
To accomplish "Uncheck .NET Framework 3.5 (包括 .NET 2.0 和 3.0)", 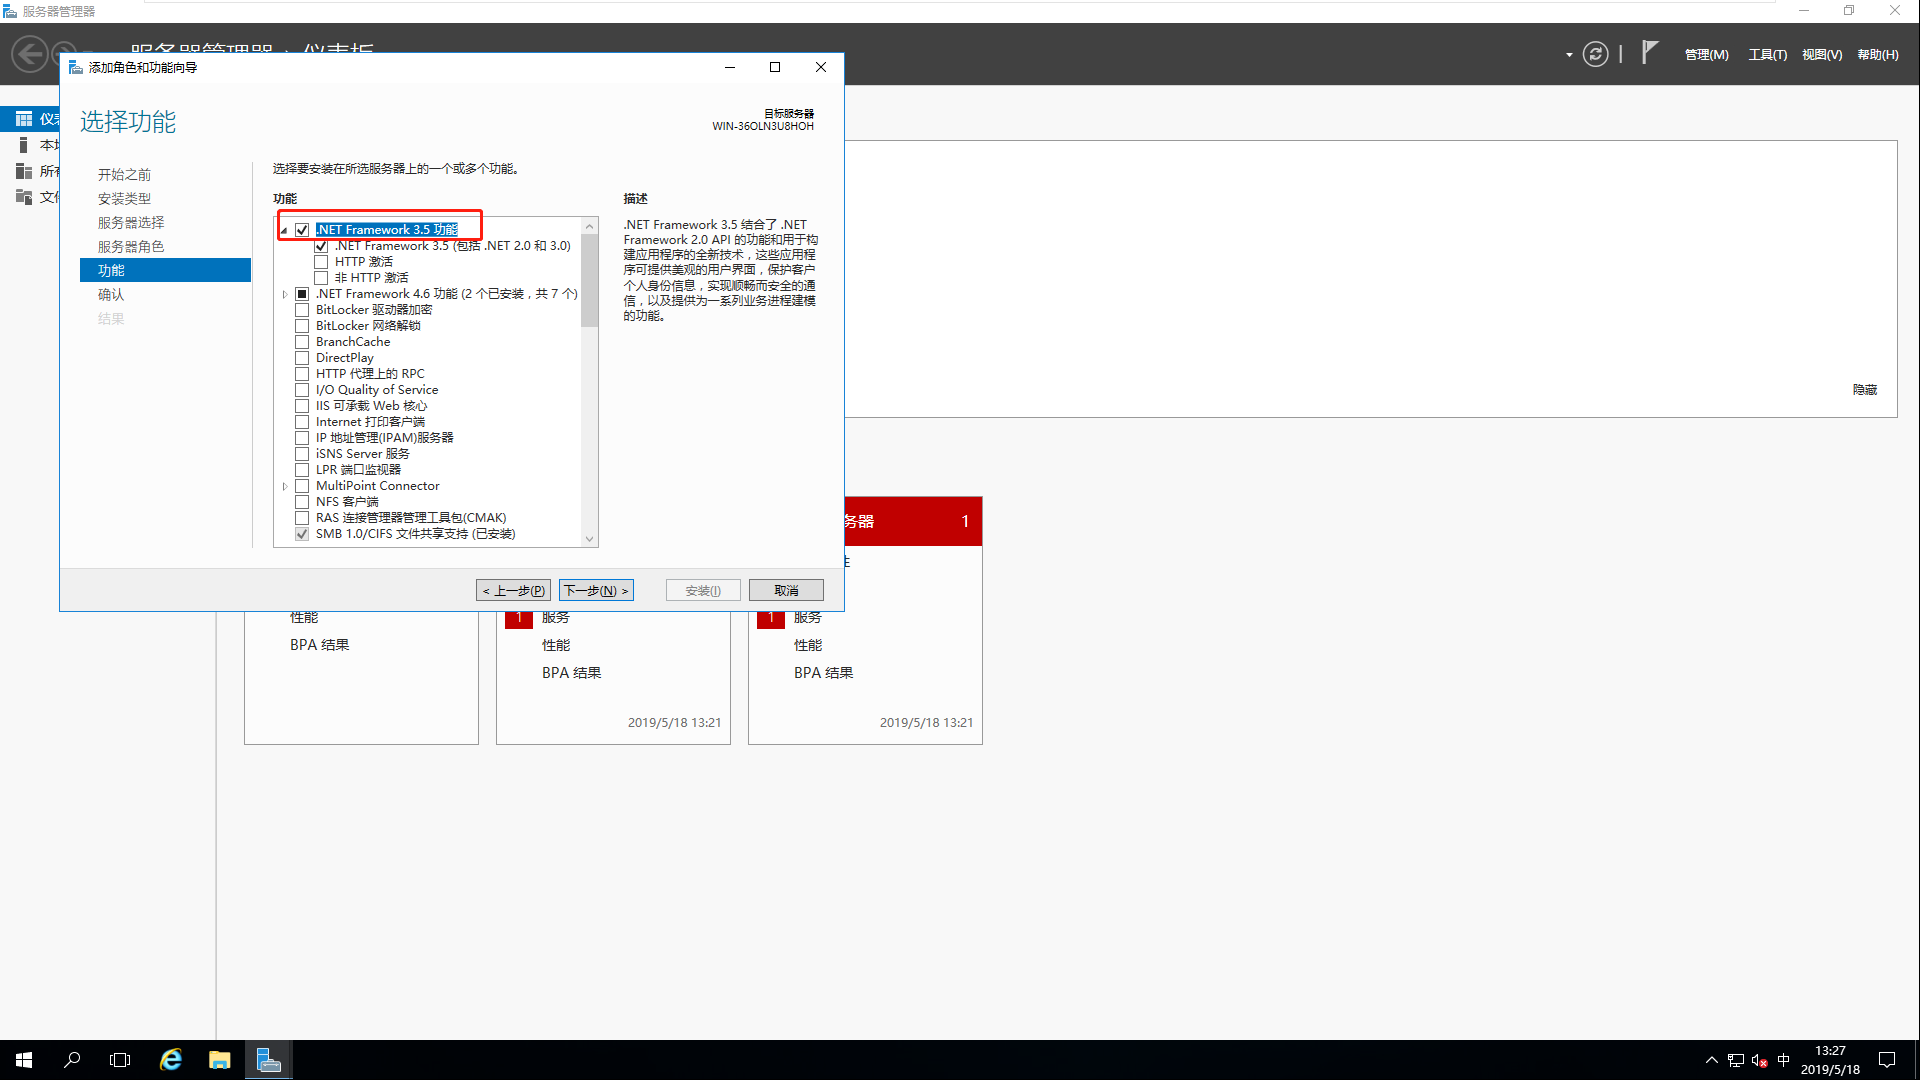I will (x=320, y=245).
